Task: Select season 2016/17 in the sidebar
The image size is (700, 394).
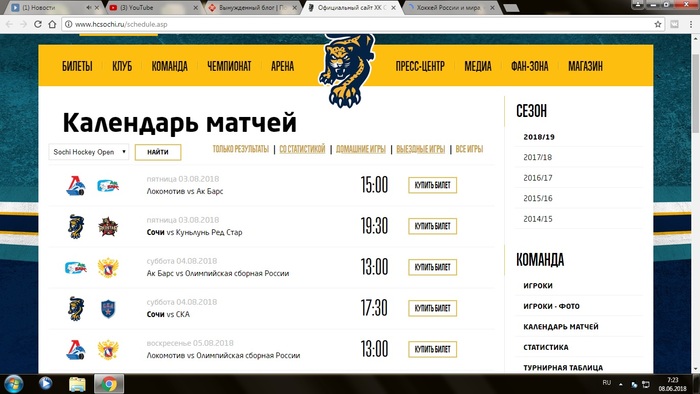Action: click(538, 178)
